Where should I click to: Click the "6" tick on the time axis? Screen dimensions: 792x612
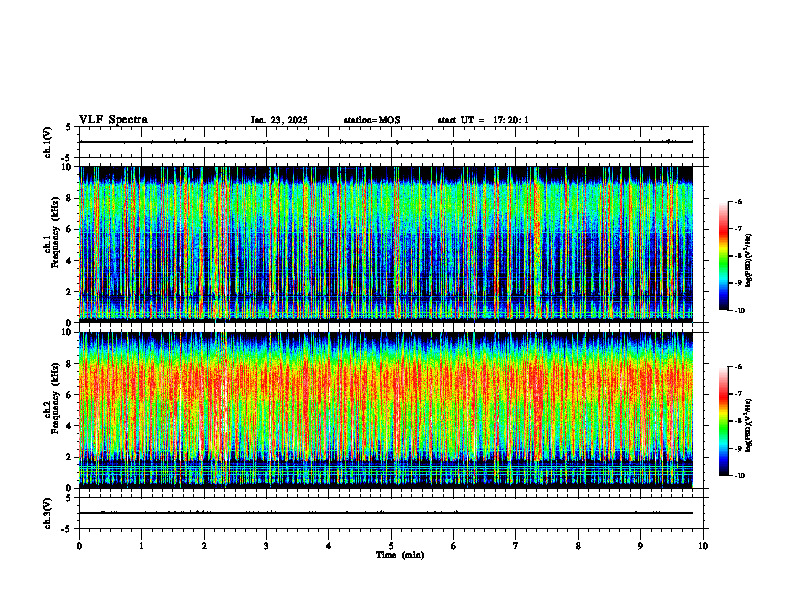point(454,546)
